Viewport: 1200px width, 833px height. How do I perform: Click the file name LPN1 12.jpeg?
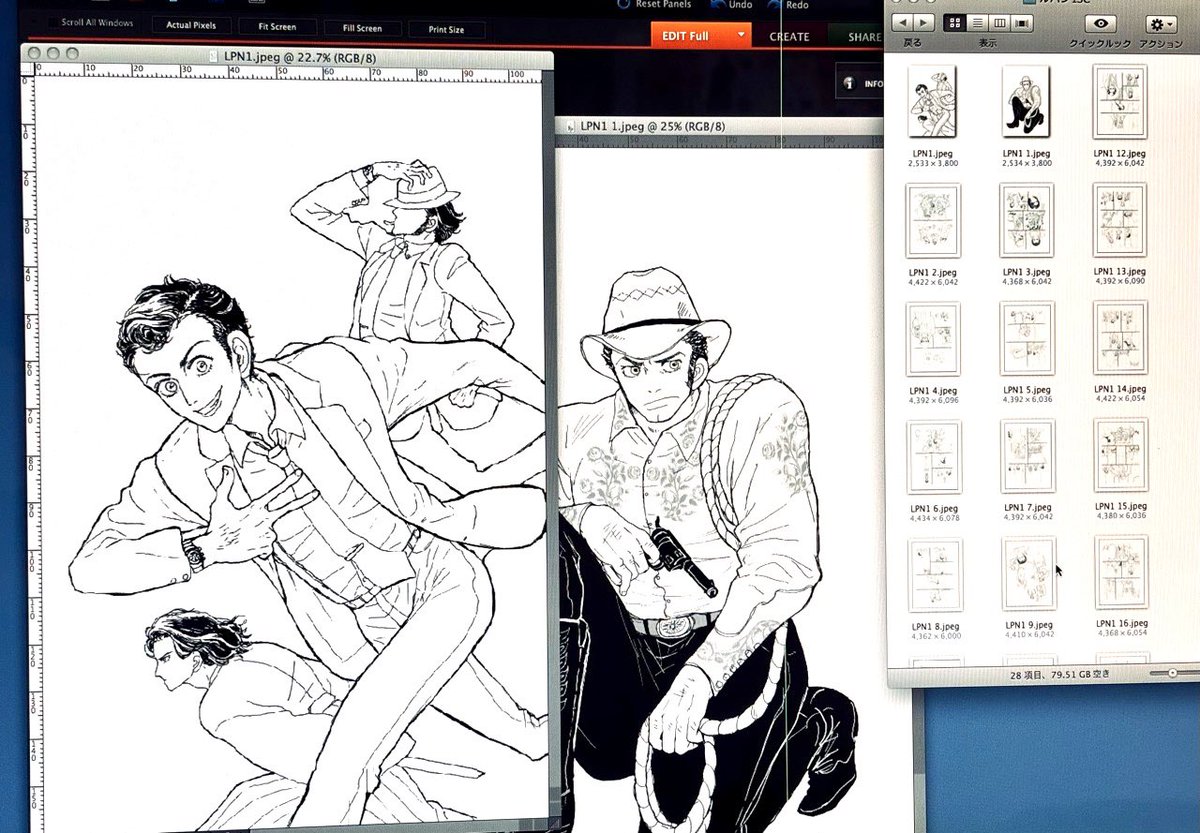tap(1120, 154)
